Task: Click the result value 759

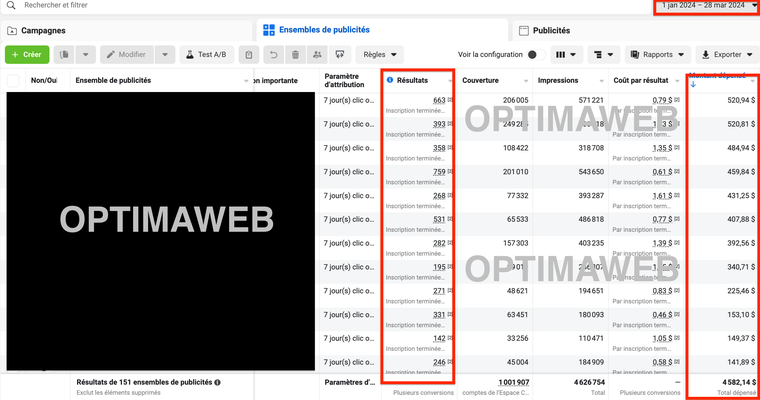Action: (x=439, y=172)
